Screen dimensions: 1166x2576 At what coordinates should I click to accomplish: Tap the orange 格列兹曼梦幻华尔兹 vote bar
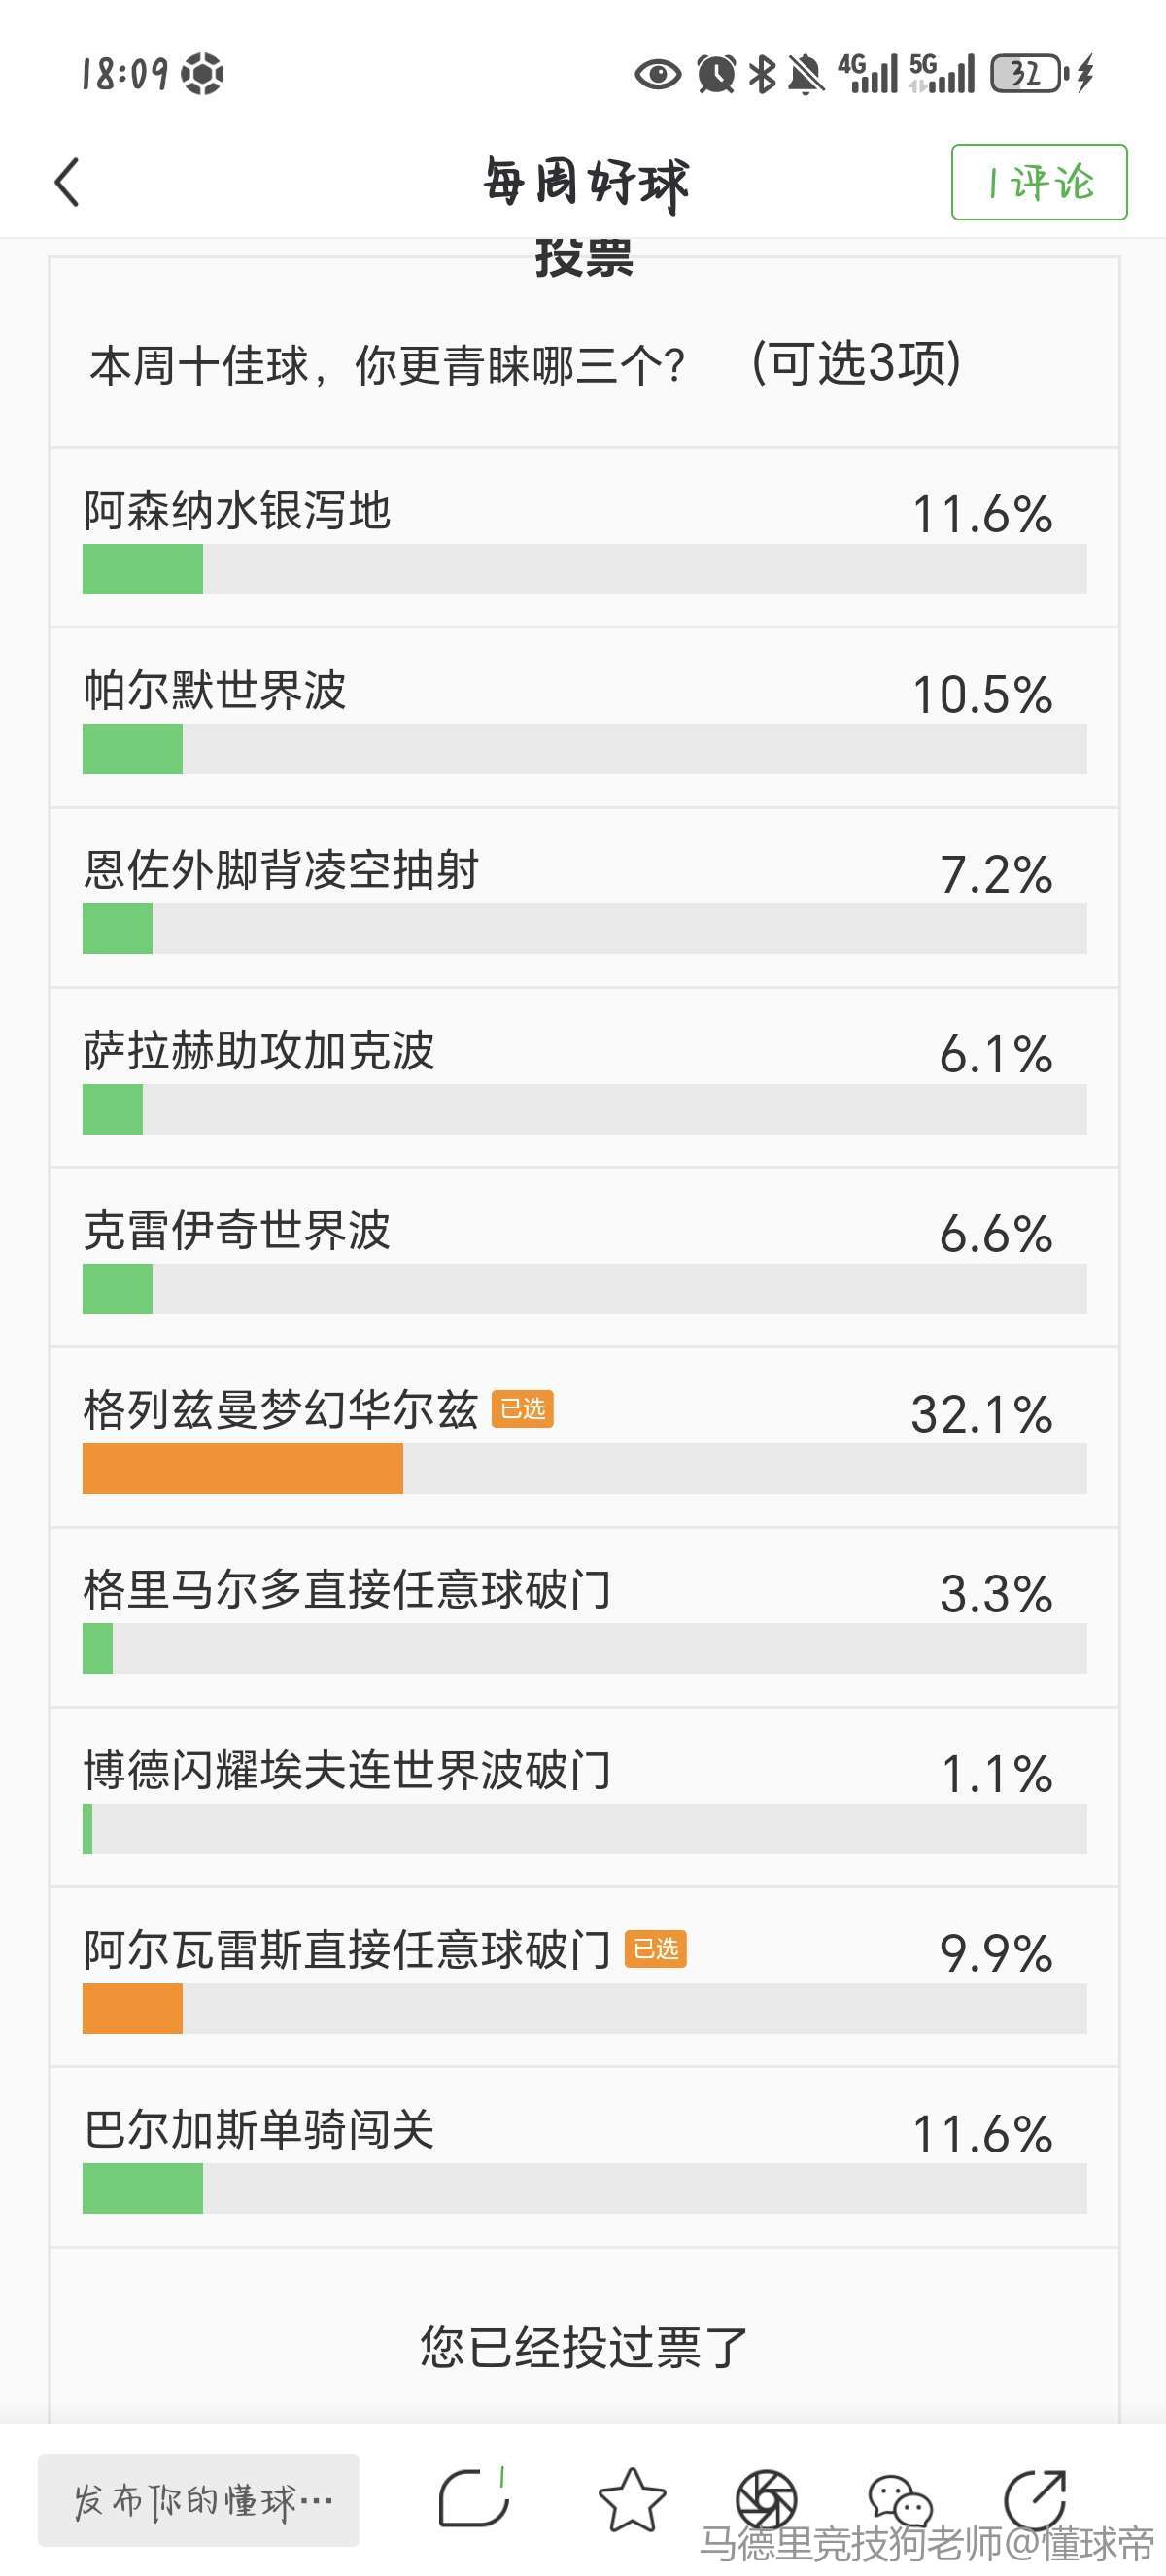243,1468
